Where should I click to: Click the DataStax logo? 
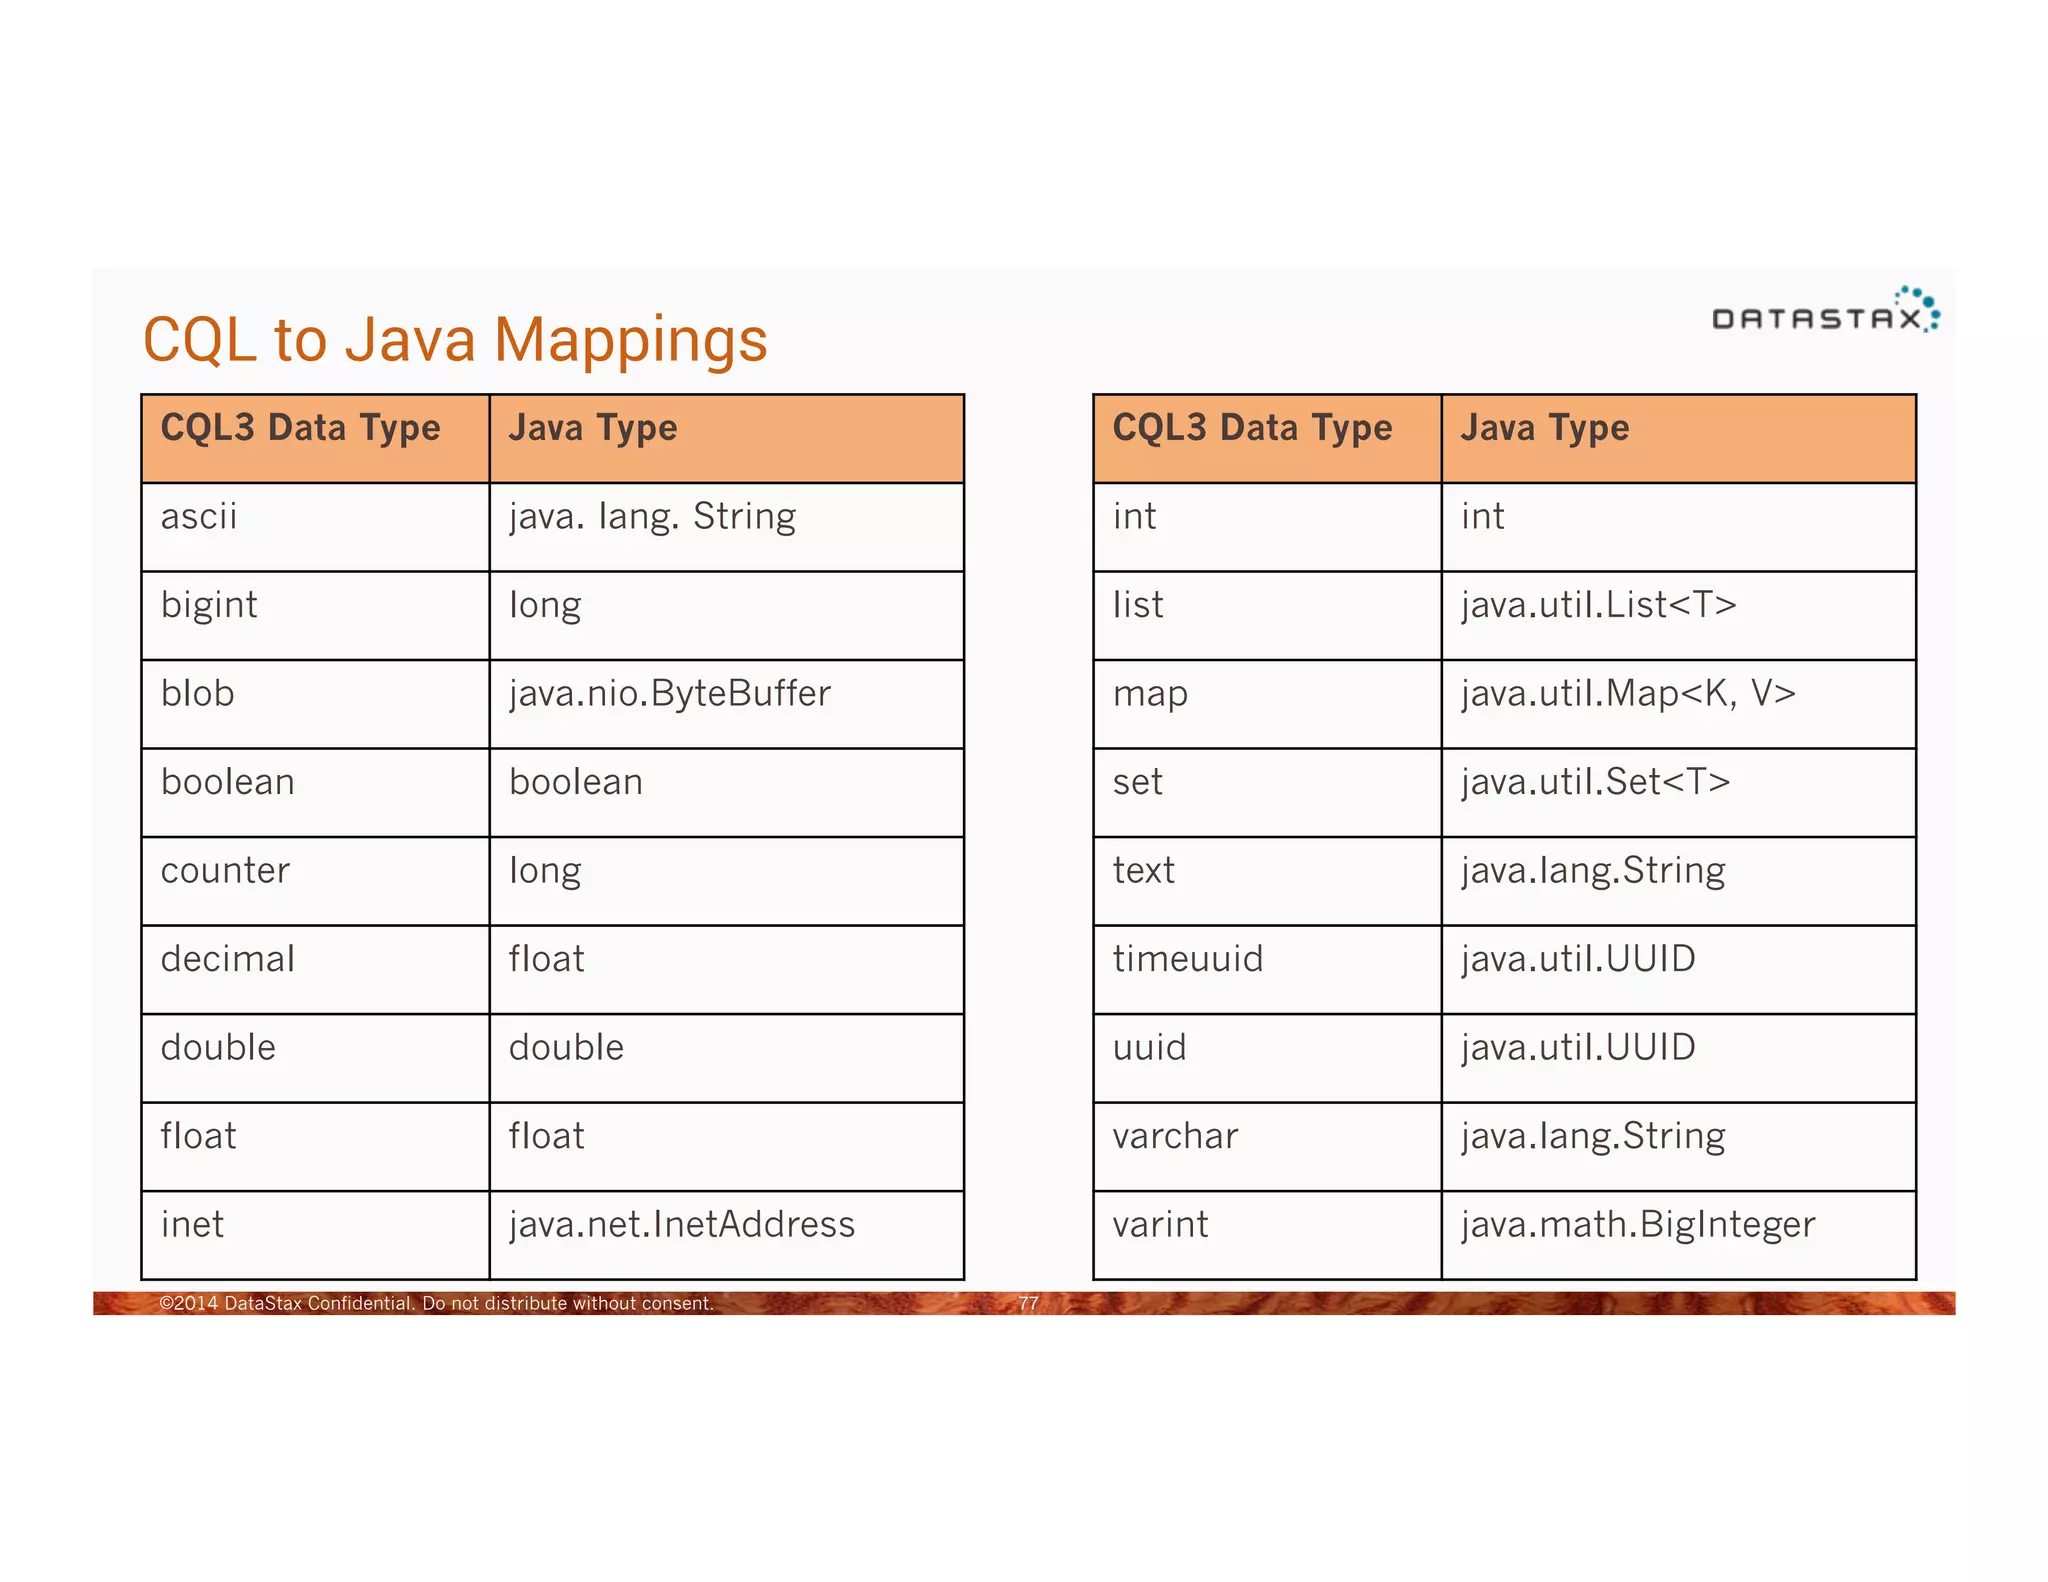click(1826, 310)
